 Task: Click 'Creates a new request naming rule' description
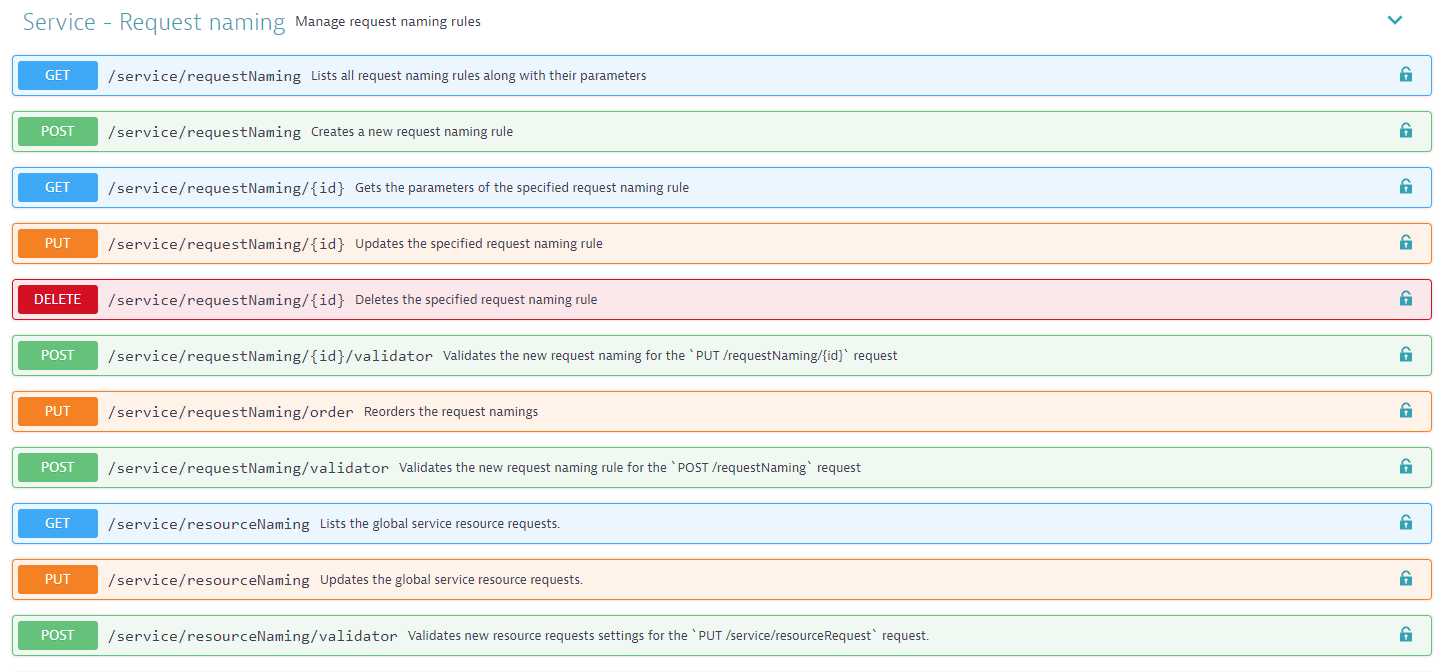coord(411,132)
